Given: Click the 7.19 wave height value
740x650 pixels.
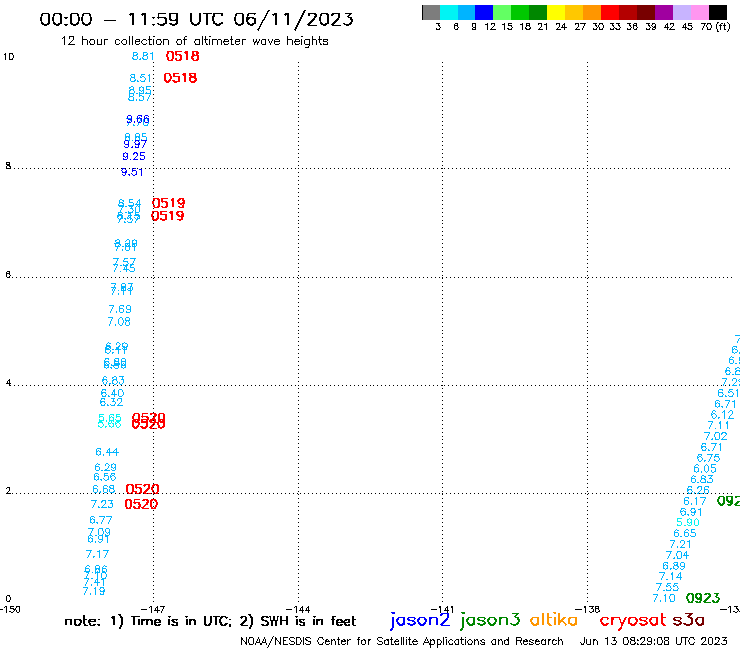Looking at the screenshot, I should coord(94,591).
